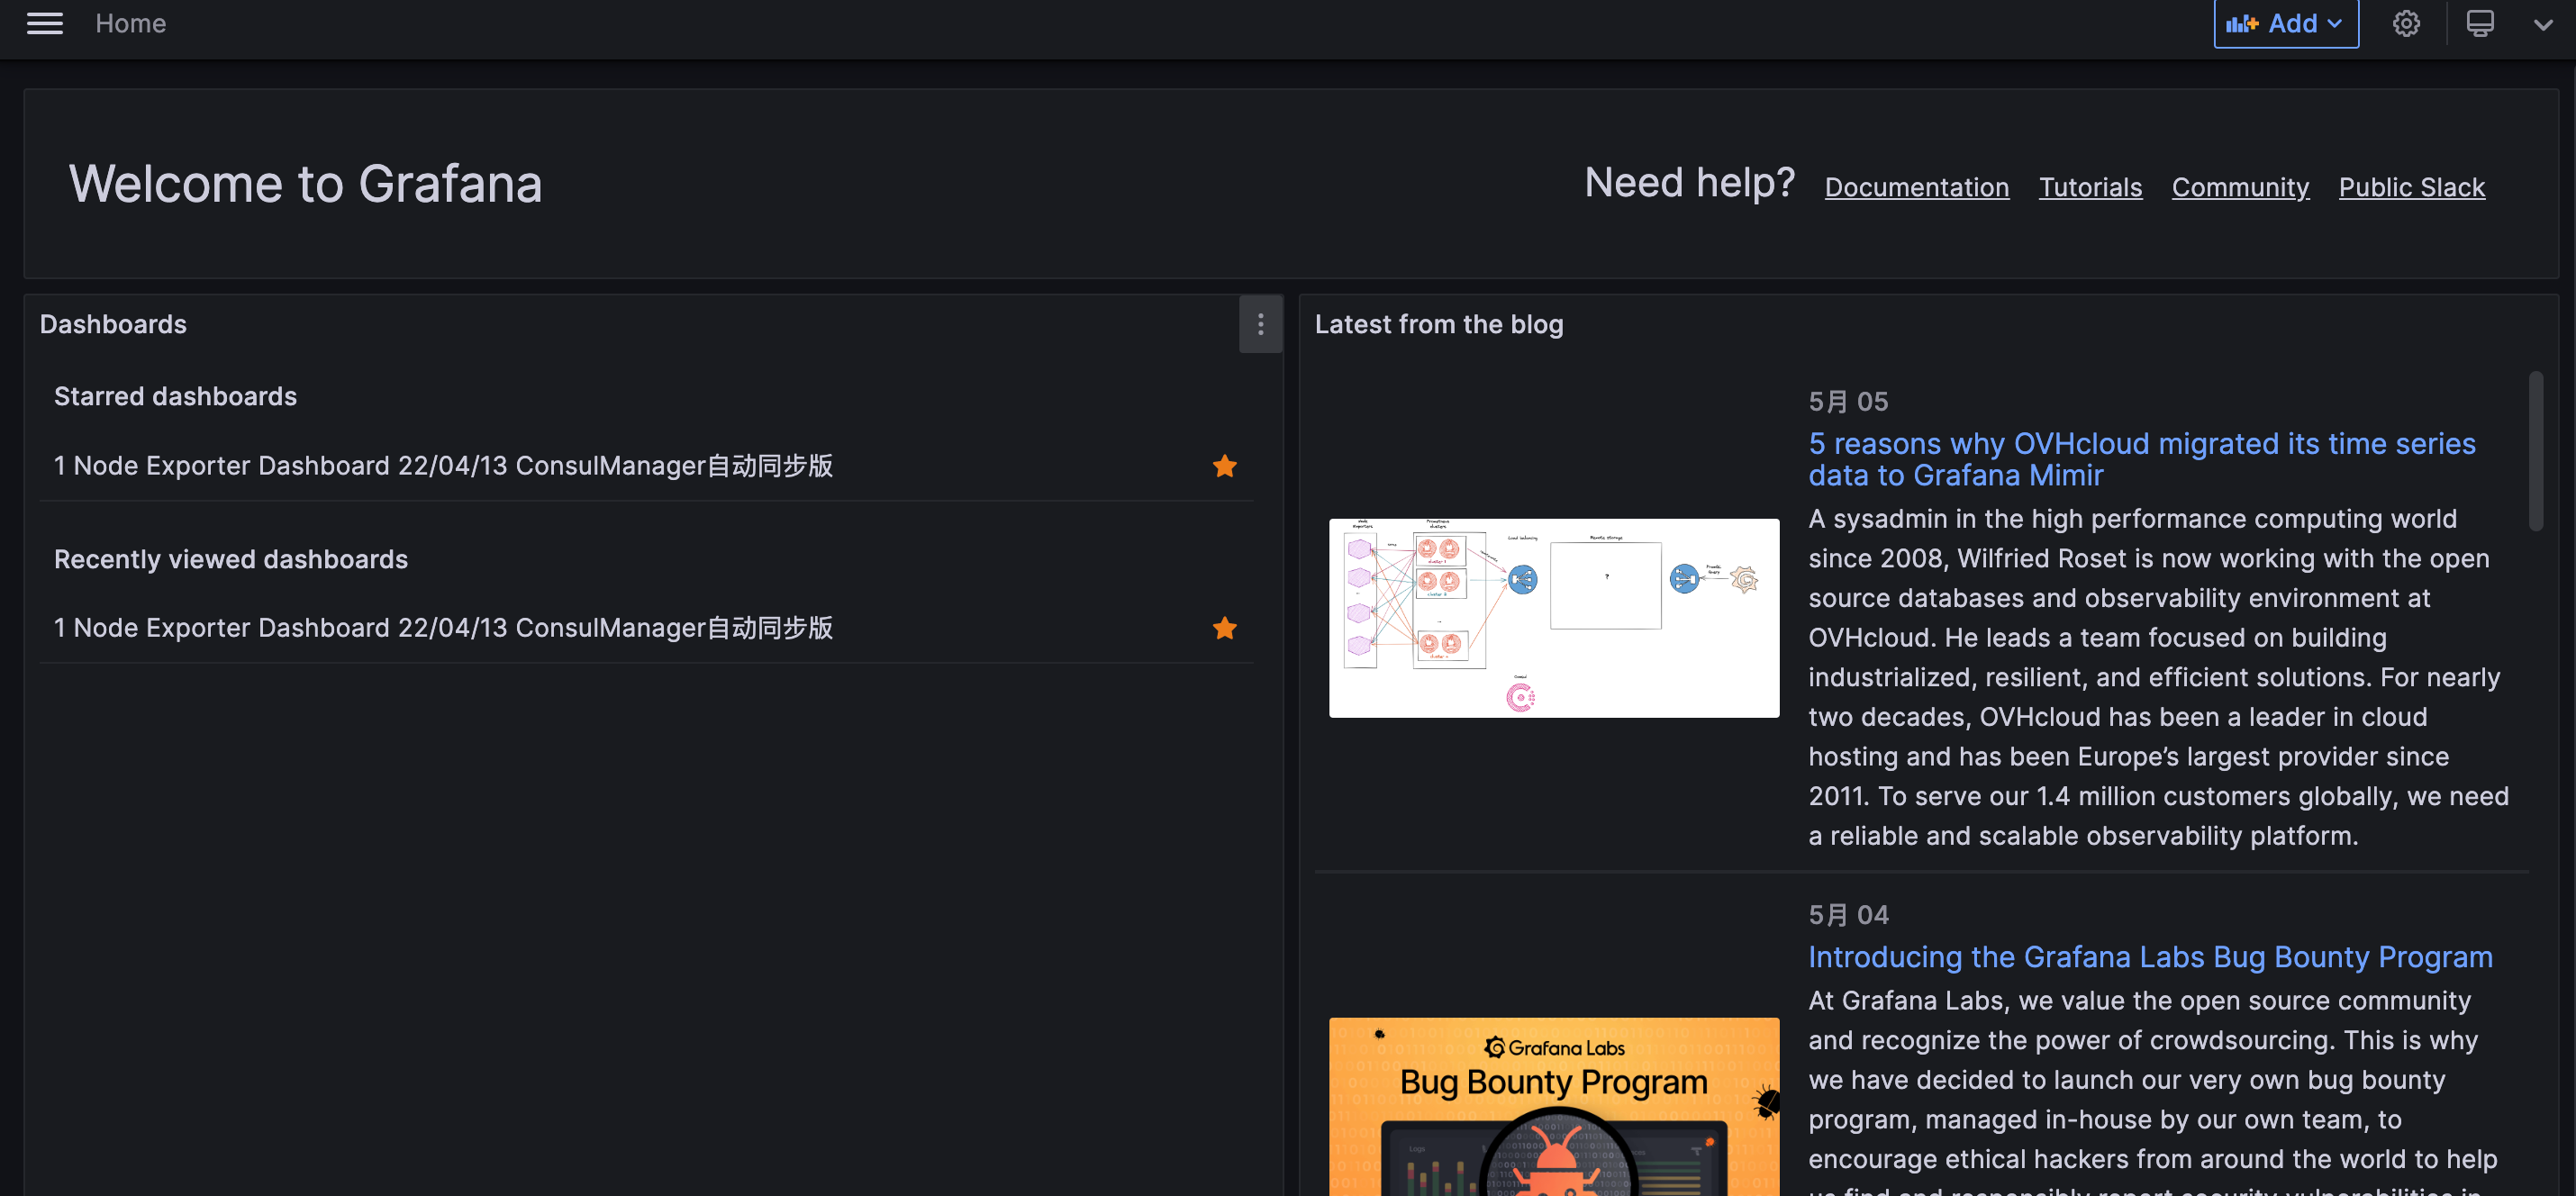Open starred Node Exporter Dashboard entry

(443, 466)
